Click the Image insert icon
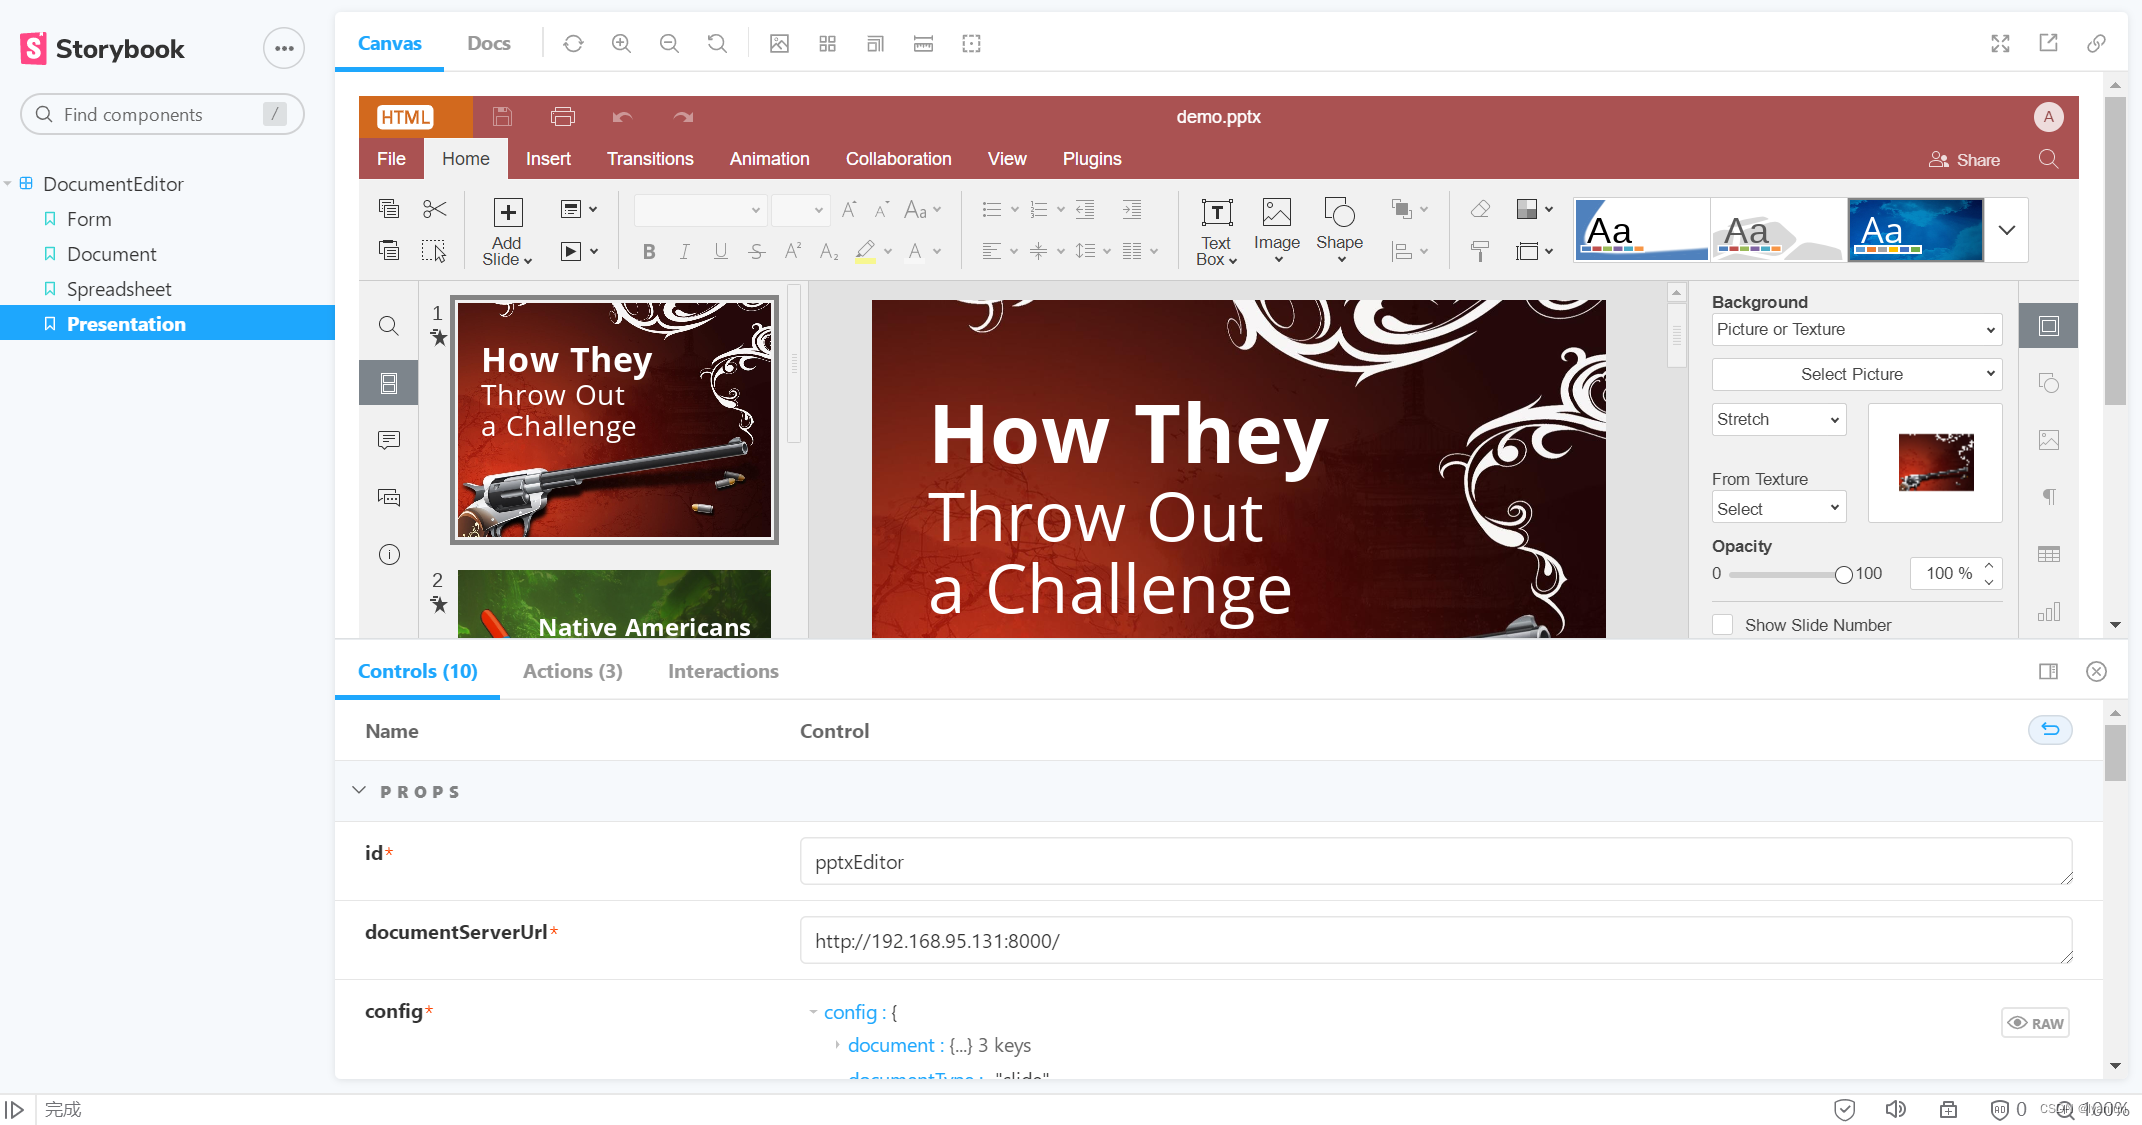Viewport: 2142px width, 1125px height. point(1277,212)
